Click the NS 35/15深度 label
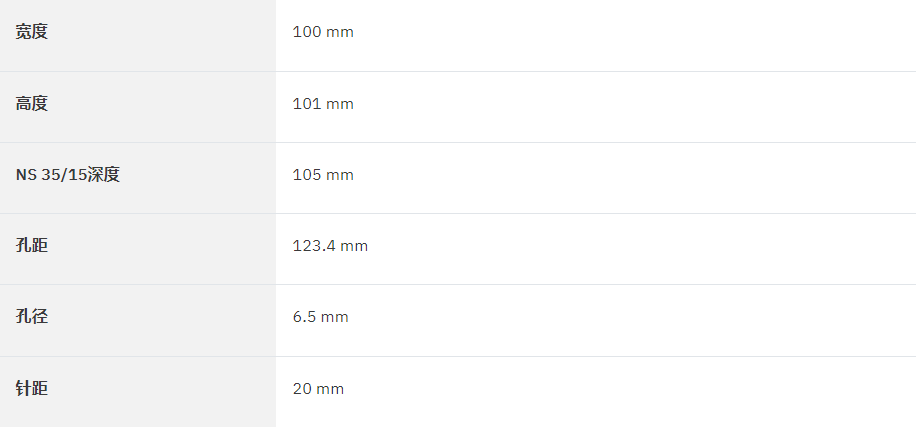This screenshot has width=916, height=427. (x=68, y=175)
